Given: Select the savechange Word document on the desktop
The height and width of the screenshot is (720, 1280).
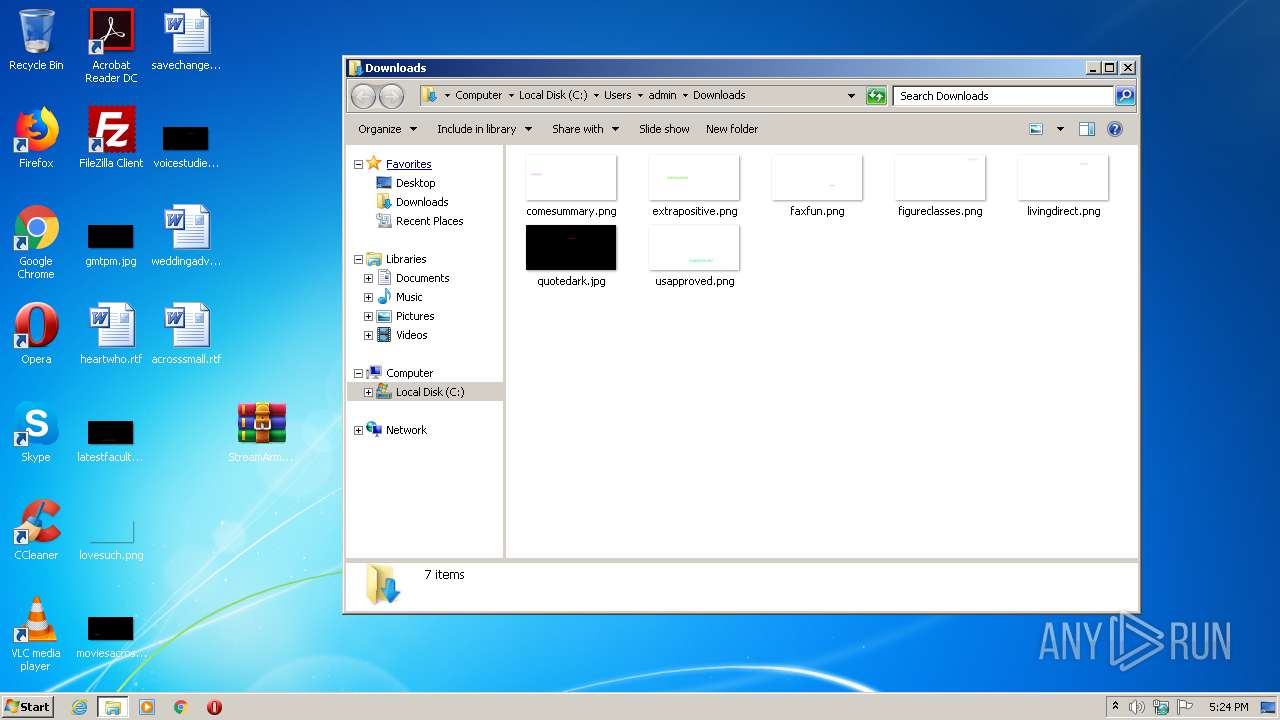Looking at the screenshot, I should tap(186, 40).
